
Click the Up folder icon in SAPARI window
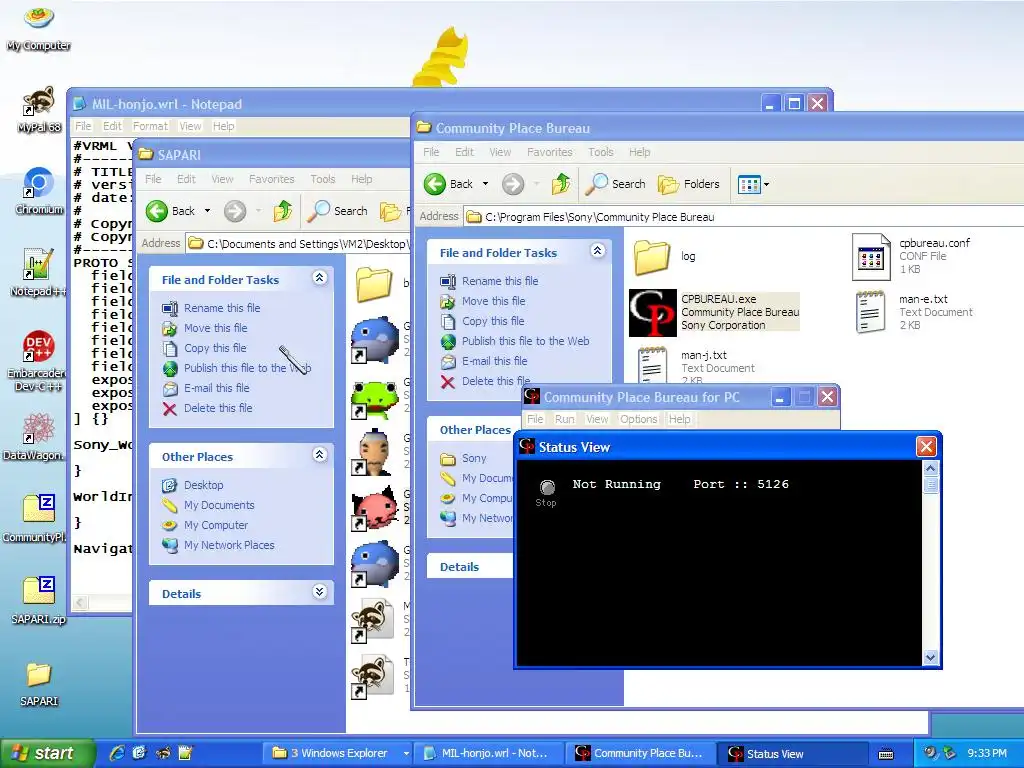(x=283, y=211)
